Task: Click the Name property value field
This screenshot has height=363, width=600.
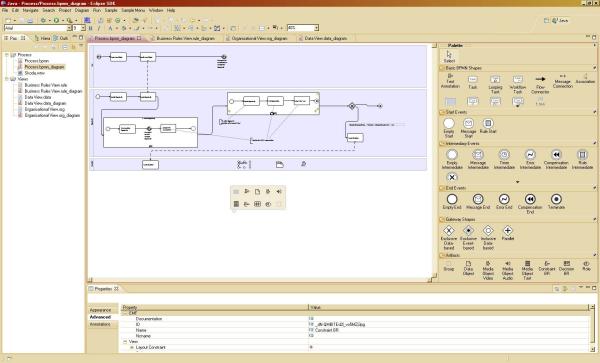Action: [448, 330]
